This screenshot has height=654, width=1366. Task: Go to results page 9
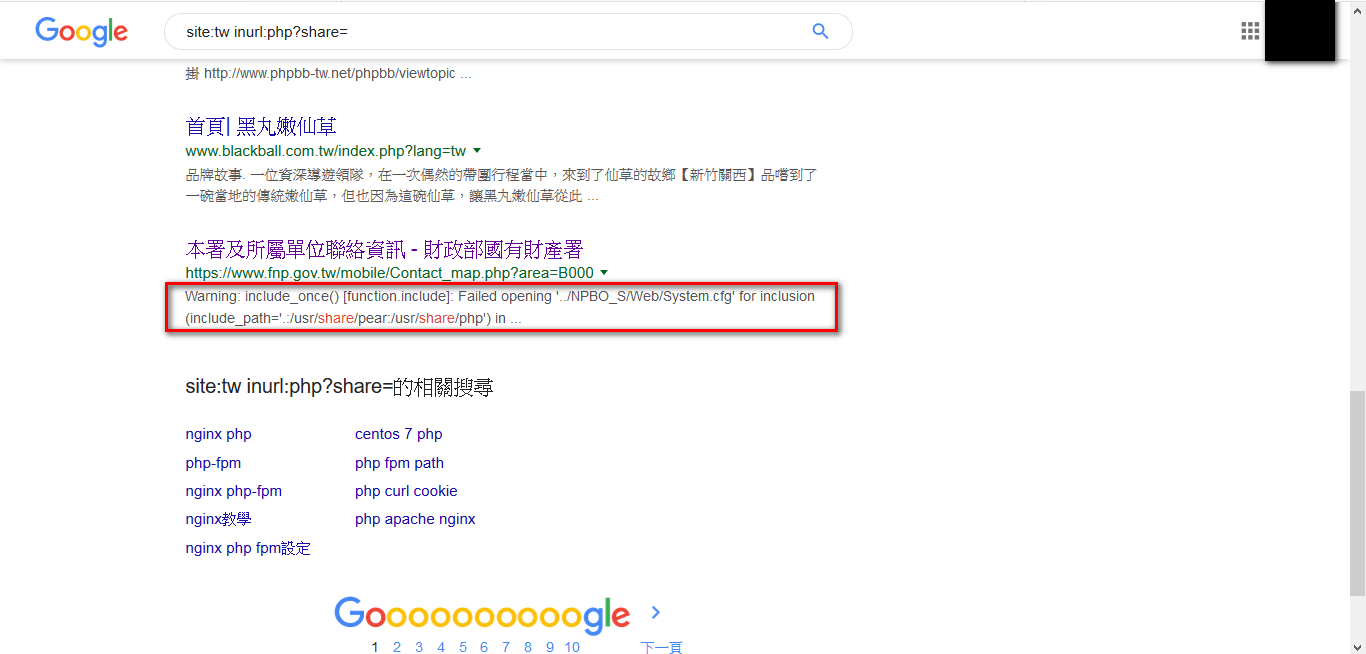550,647
